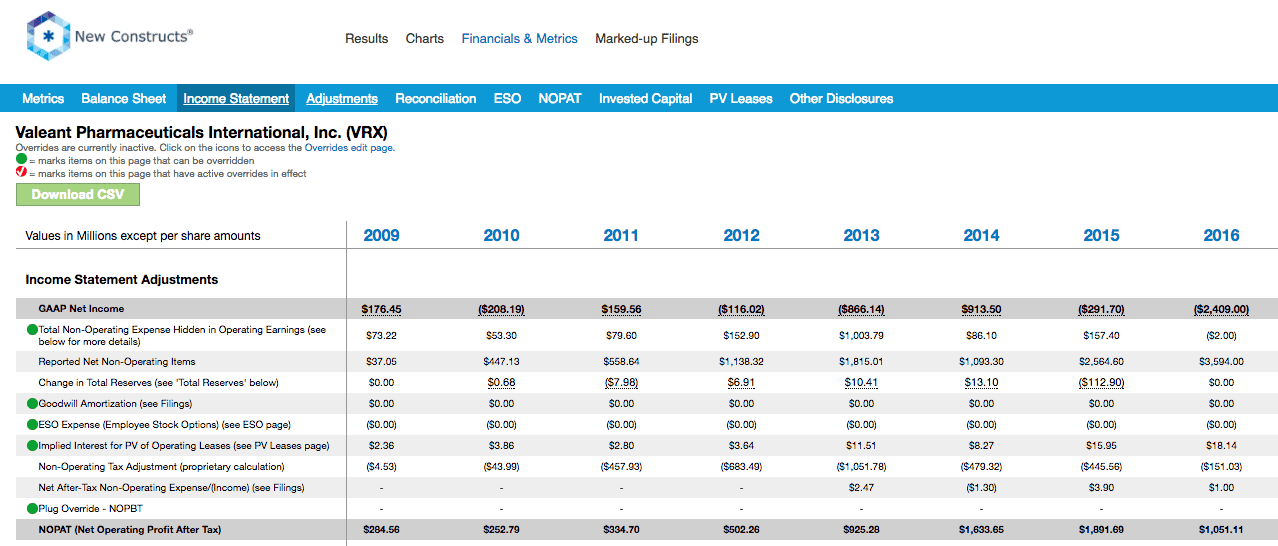This screenshot has width=1278, height=546.
Task: Open the Reconciliation tab
Action: [x=435, y=98]
